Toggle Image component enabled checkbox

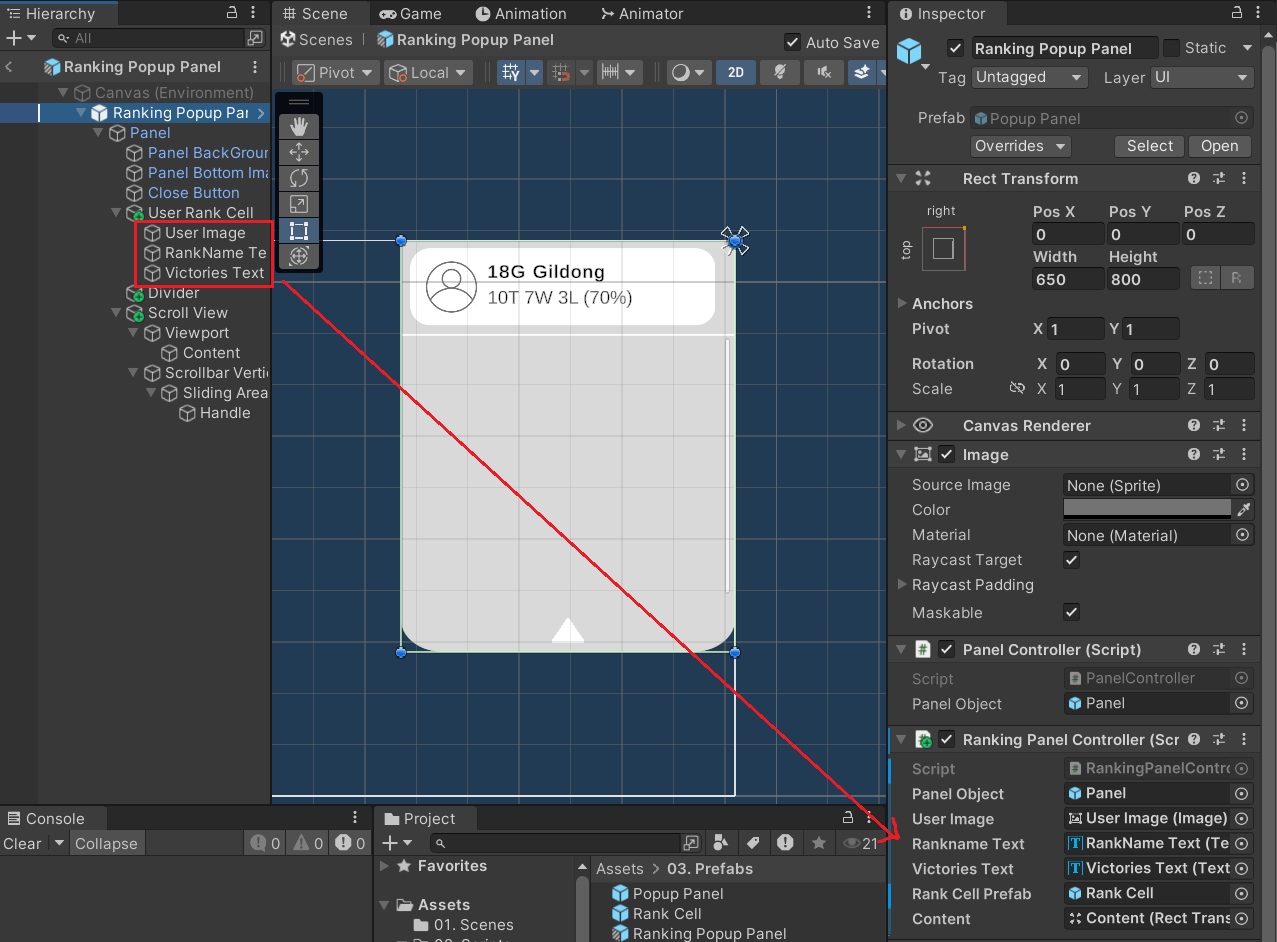[947, 454]
